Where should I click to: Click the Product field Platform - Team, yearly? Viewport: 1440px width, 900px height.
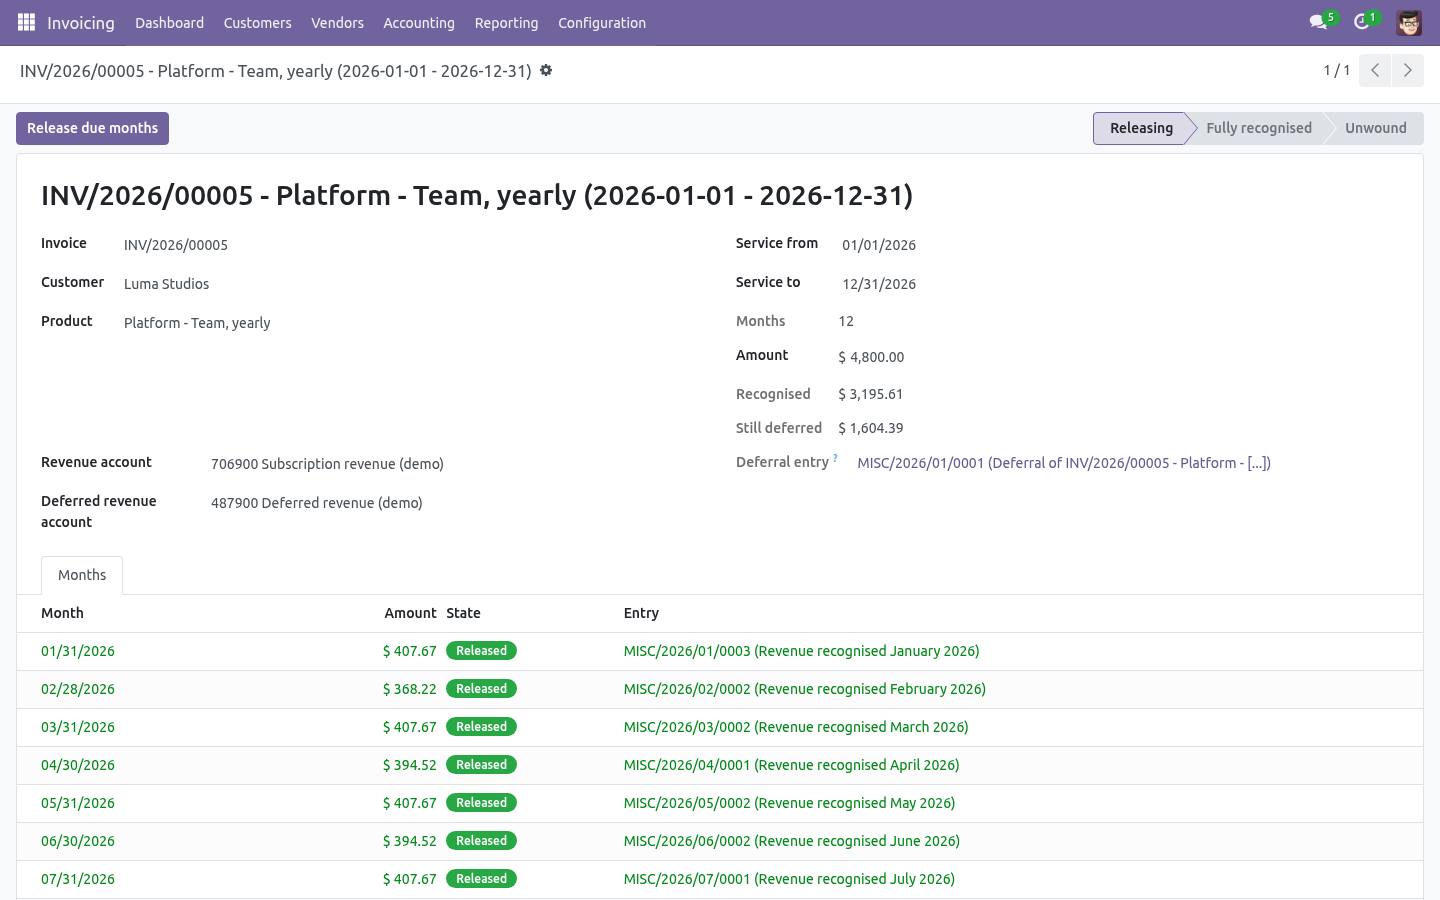coord(197,323)
